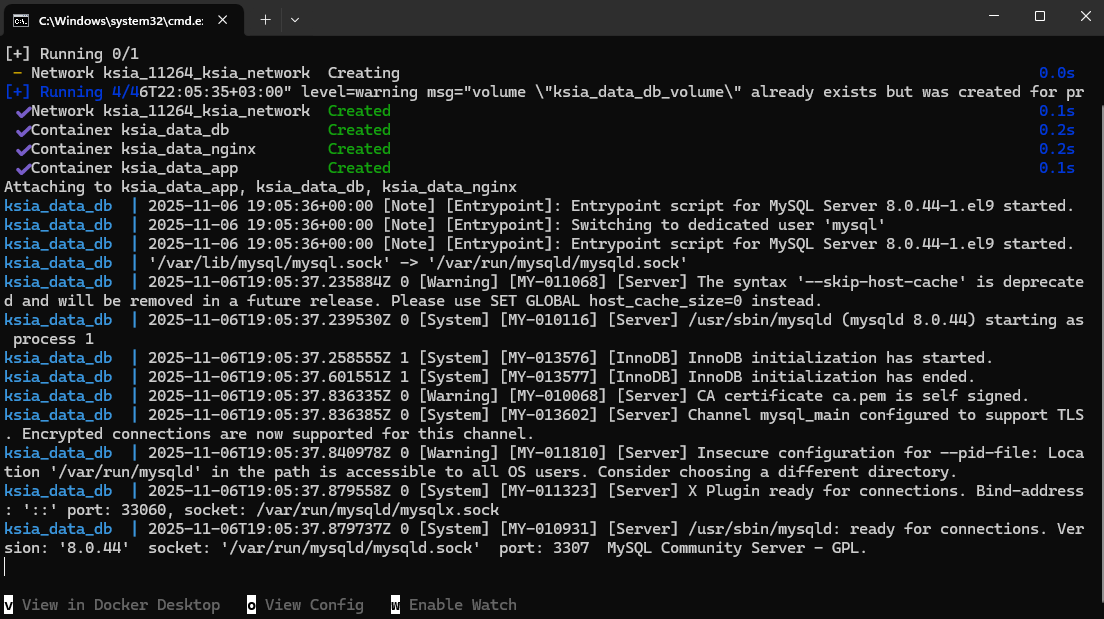The width and height of the screenshot is (1104, 619).
Task: Click the cmd icon in the tab
Action: point(20,19)
